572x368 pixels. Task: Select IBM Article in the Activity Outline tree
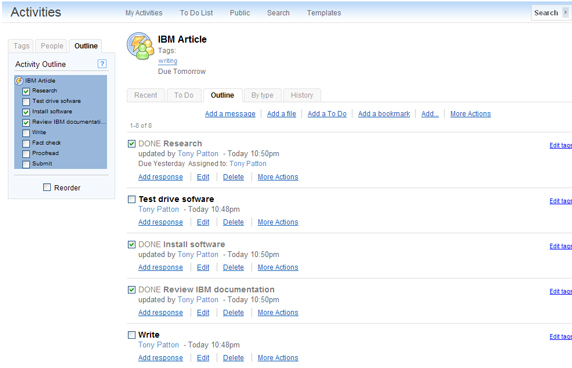(x=40, y=81)
